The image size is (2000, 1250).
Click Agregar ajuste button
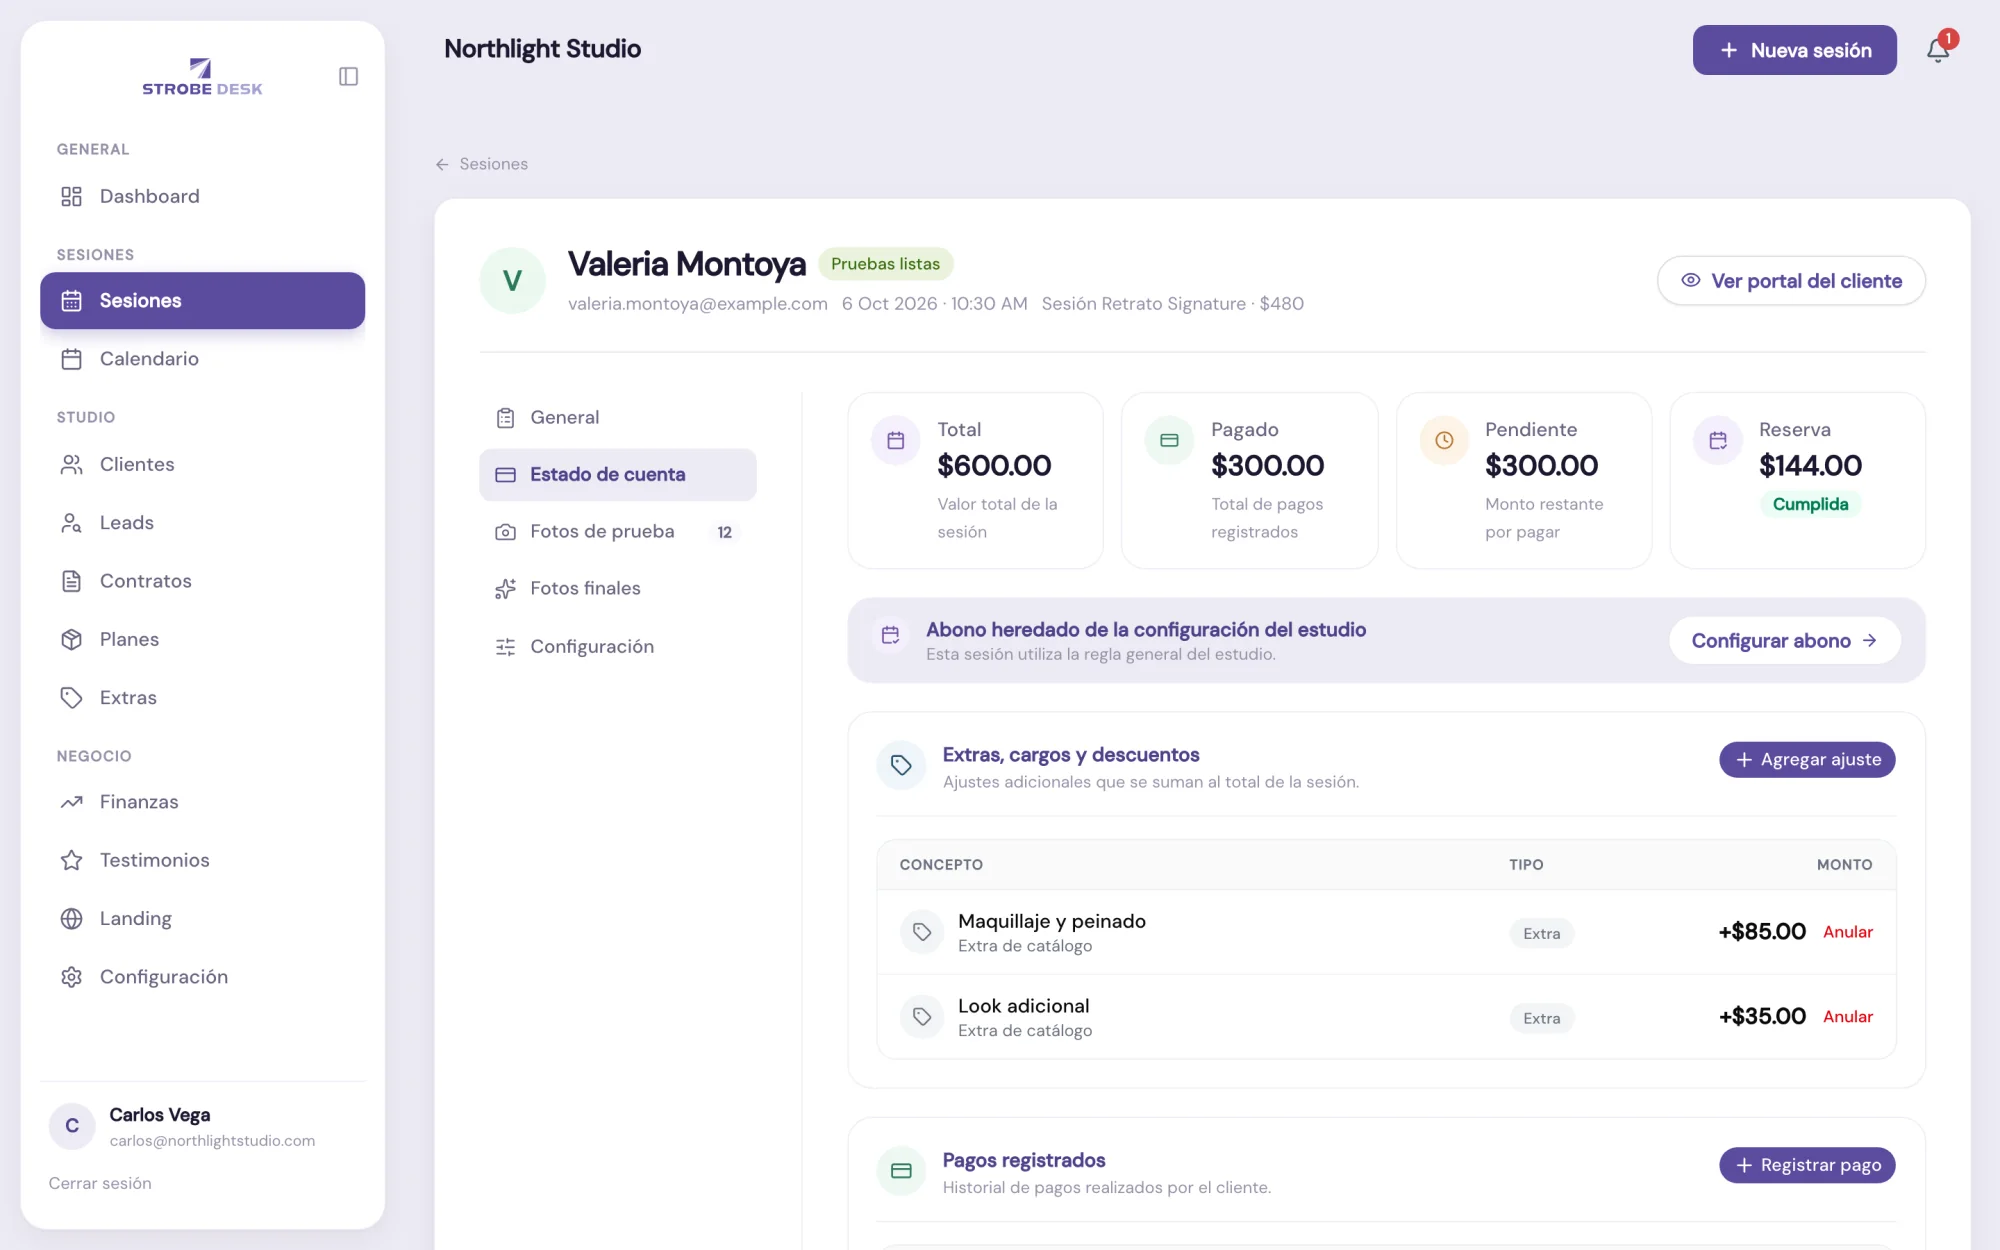pyautogui.click(x=1807, y=760)
